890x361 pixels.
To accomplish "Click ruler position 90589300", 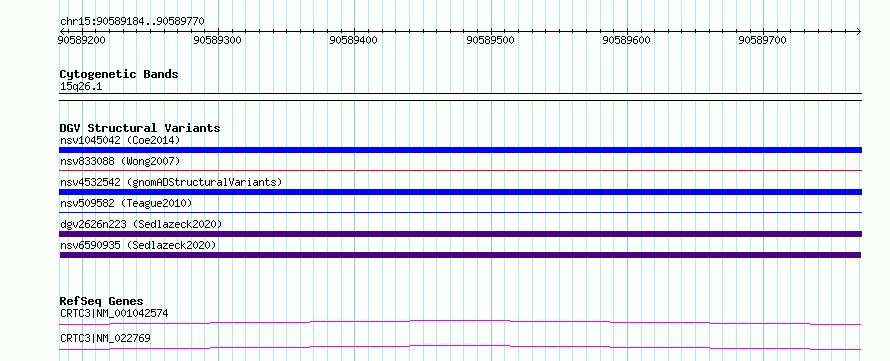I will tap(218, 41).
